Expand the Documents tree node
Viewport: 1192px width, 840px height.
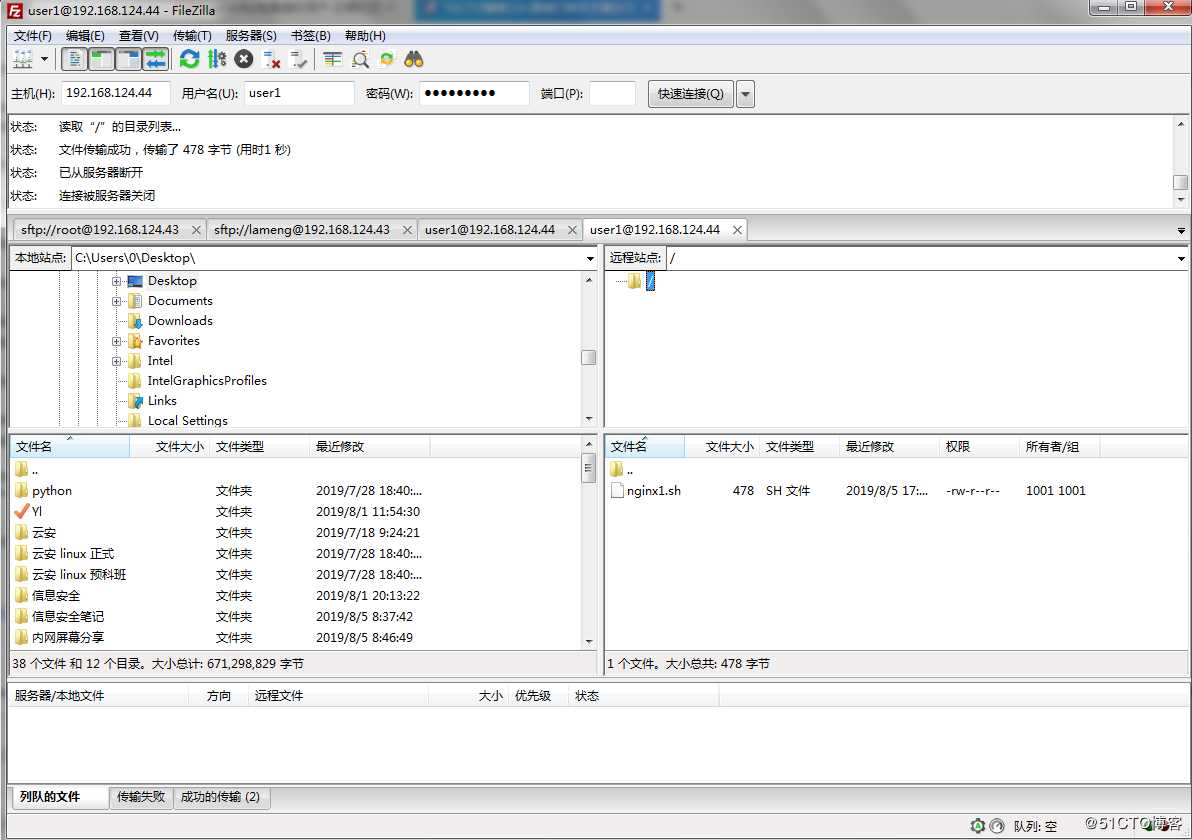tap(116, 301)
